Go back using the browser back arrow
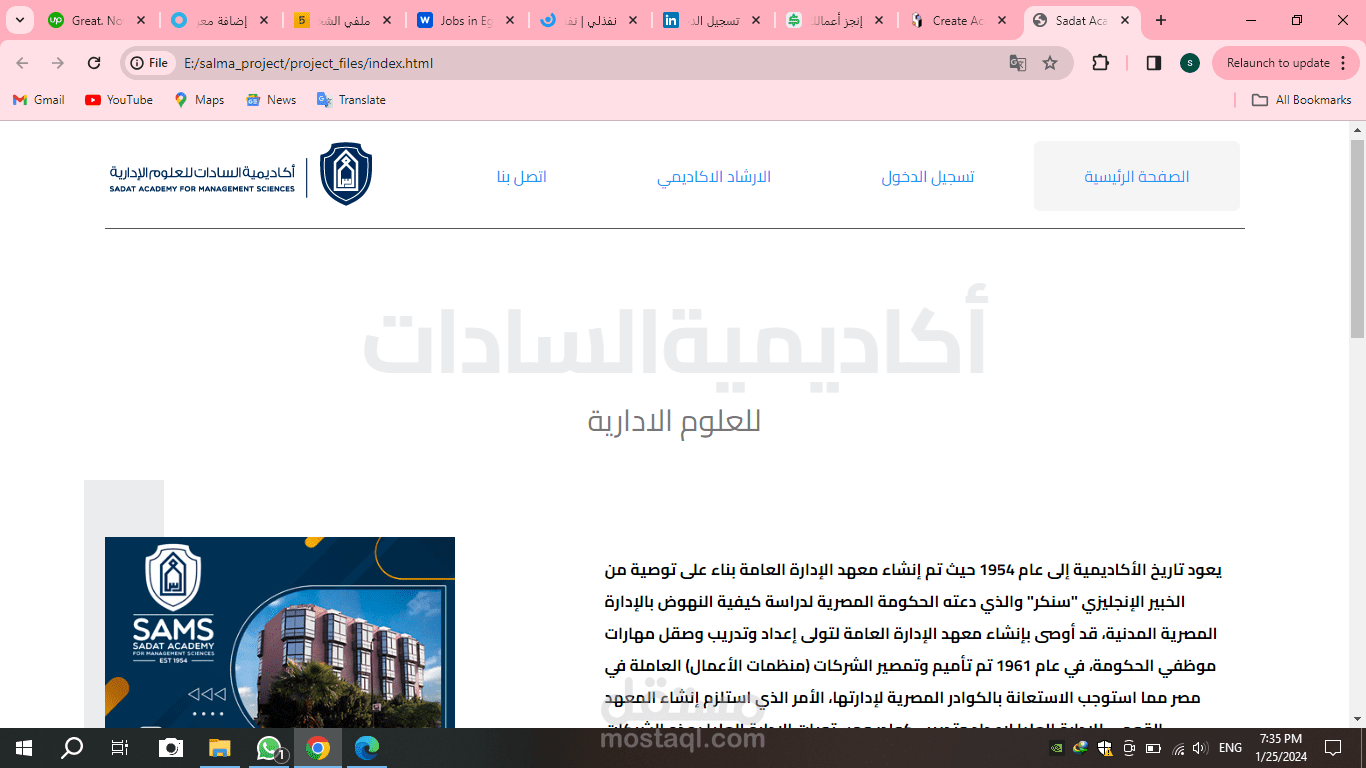This screenshot has width=1366, height=768. tap(22, 63)
